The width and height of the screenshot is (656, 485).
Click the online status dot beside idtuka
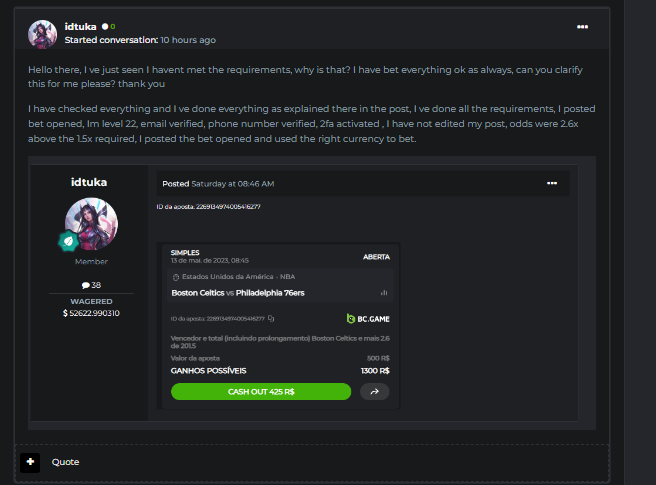[104, 26]
